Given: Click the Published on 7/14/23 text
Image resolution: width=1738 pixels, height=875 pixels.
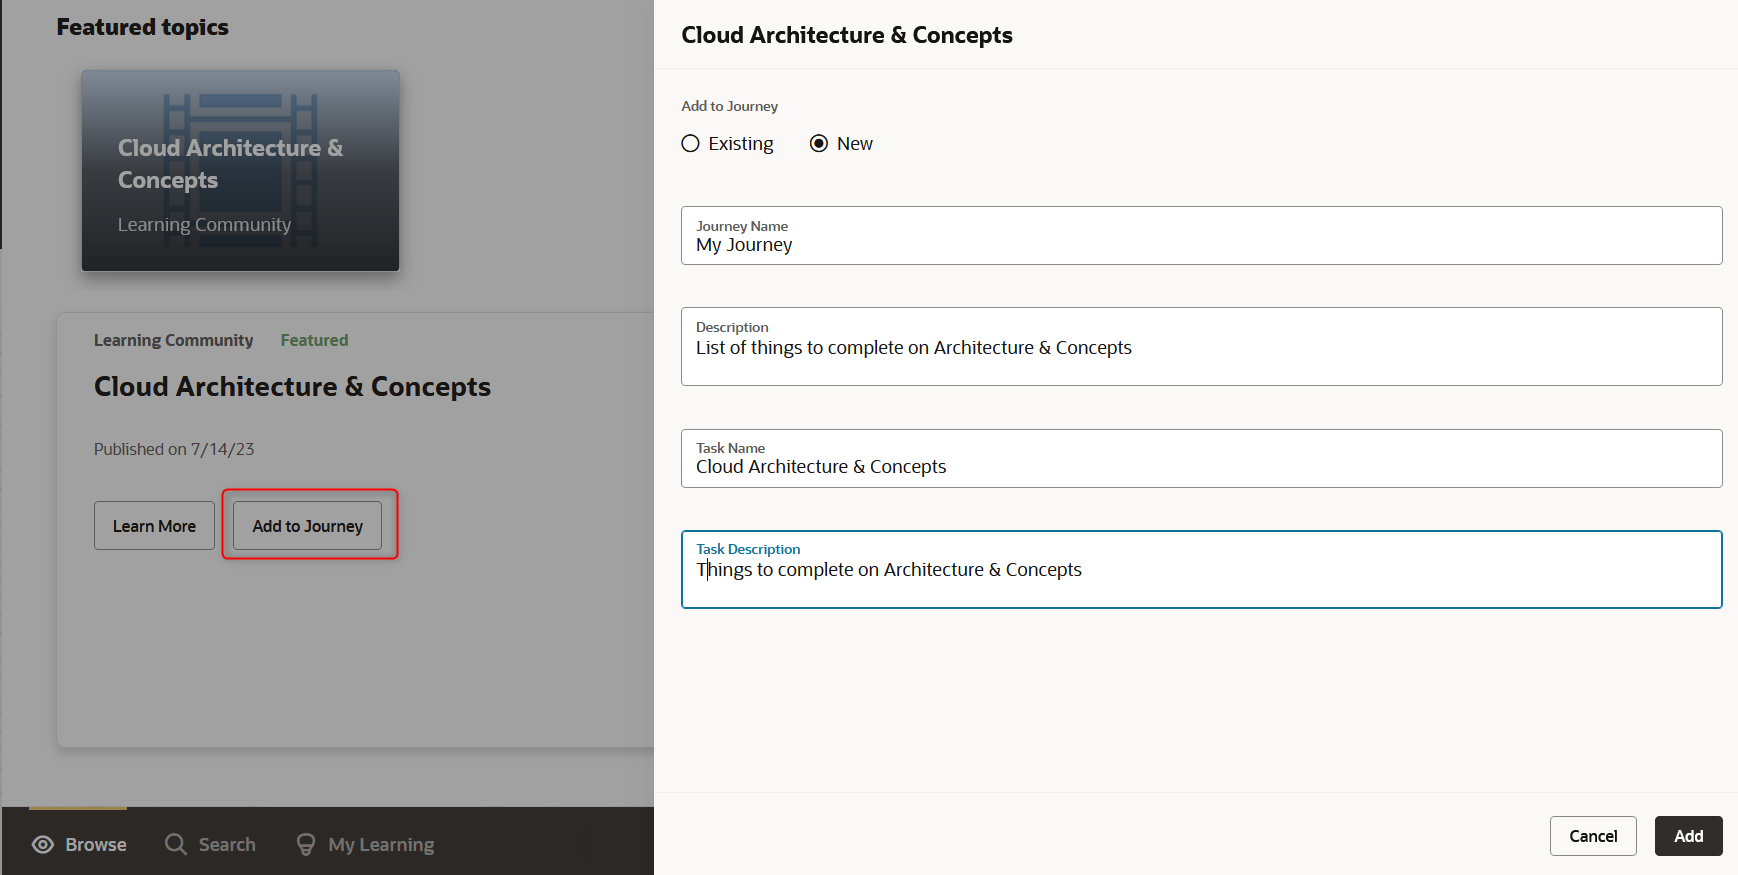Looking at the screenshot, I should 174,449.
